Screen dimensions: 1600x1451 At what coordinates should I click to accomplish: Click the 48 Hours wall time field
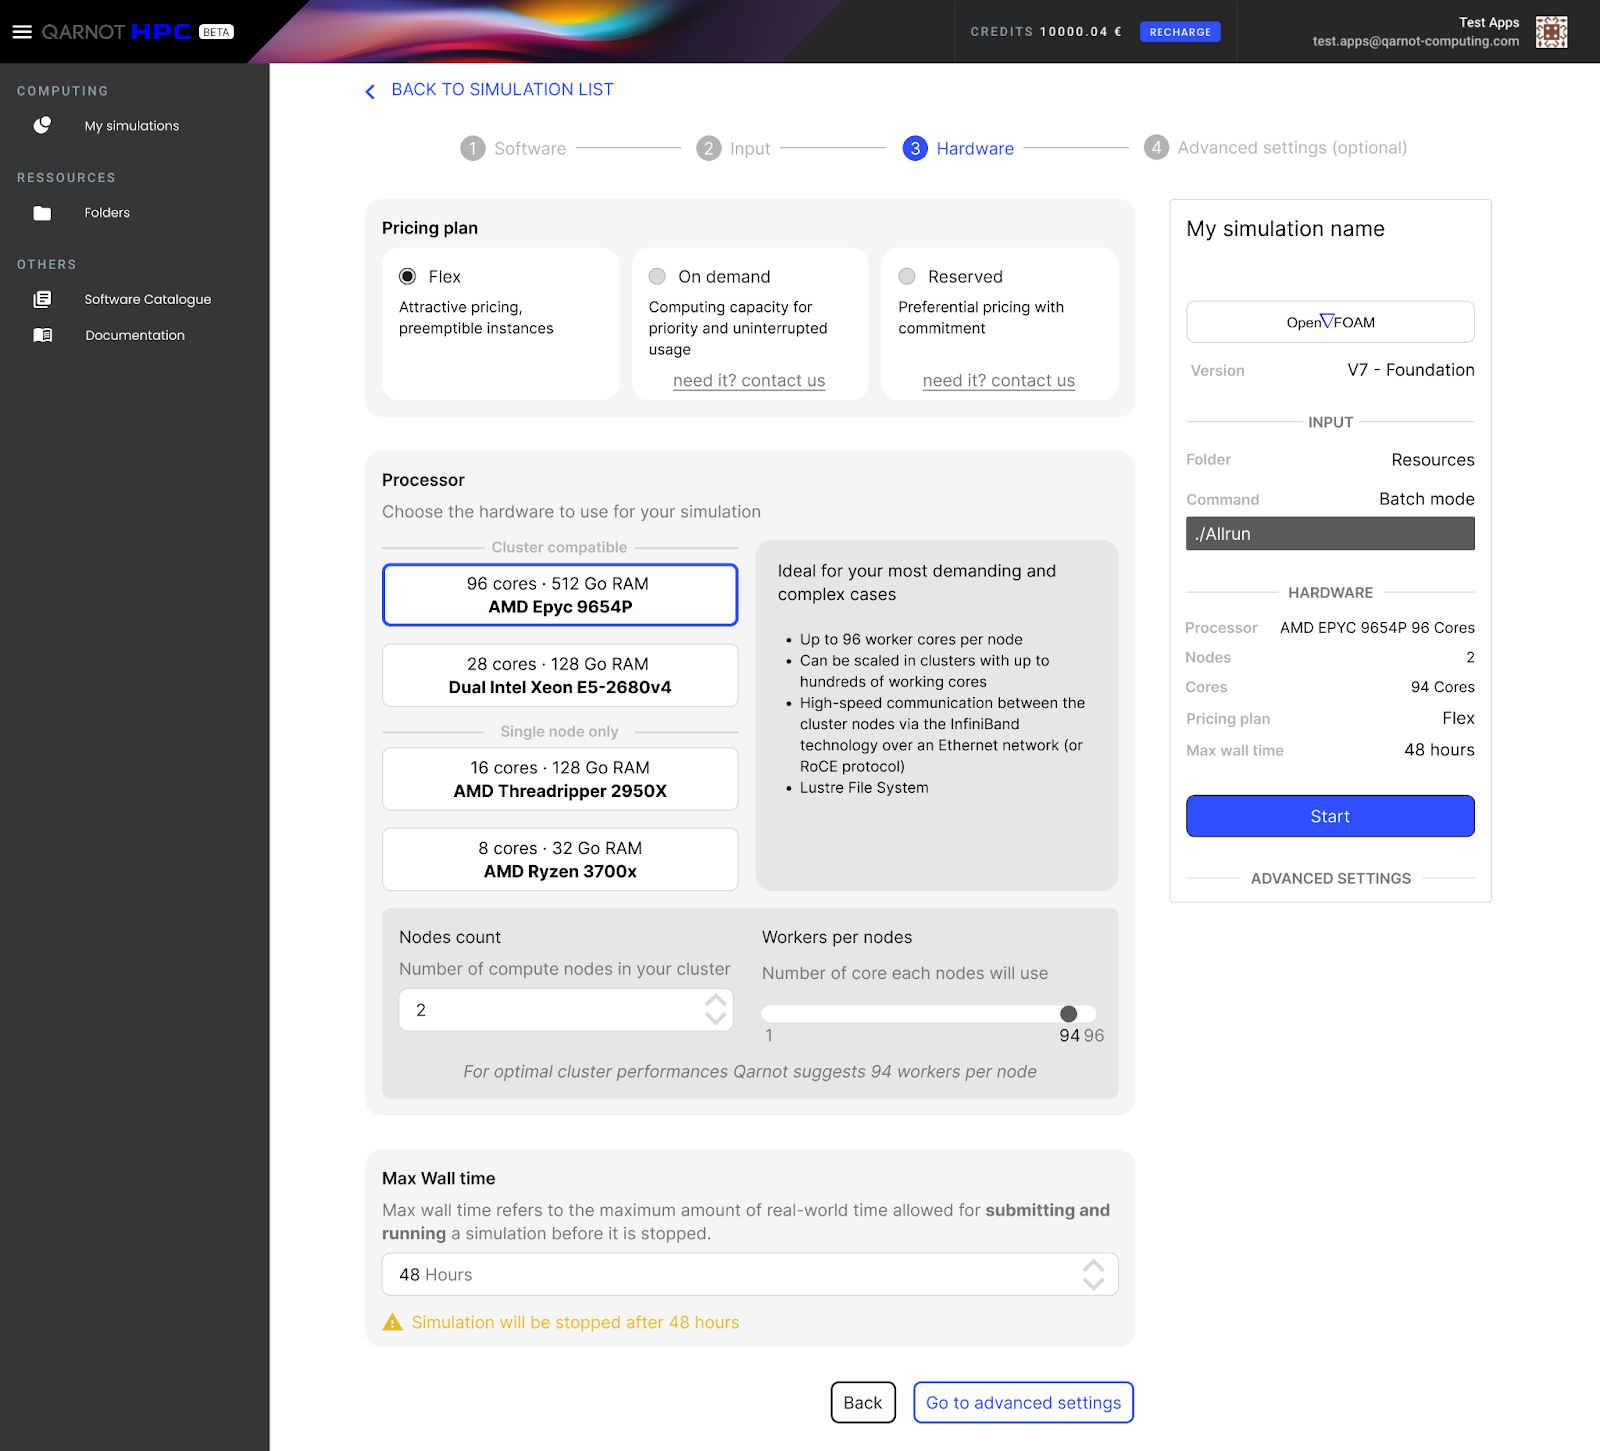point(750,1274)
